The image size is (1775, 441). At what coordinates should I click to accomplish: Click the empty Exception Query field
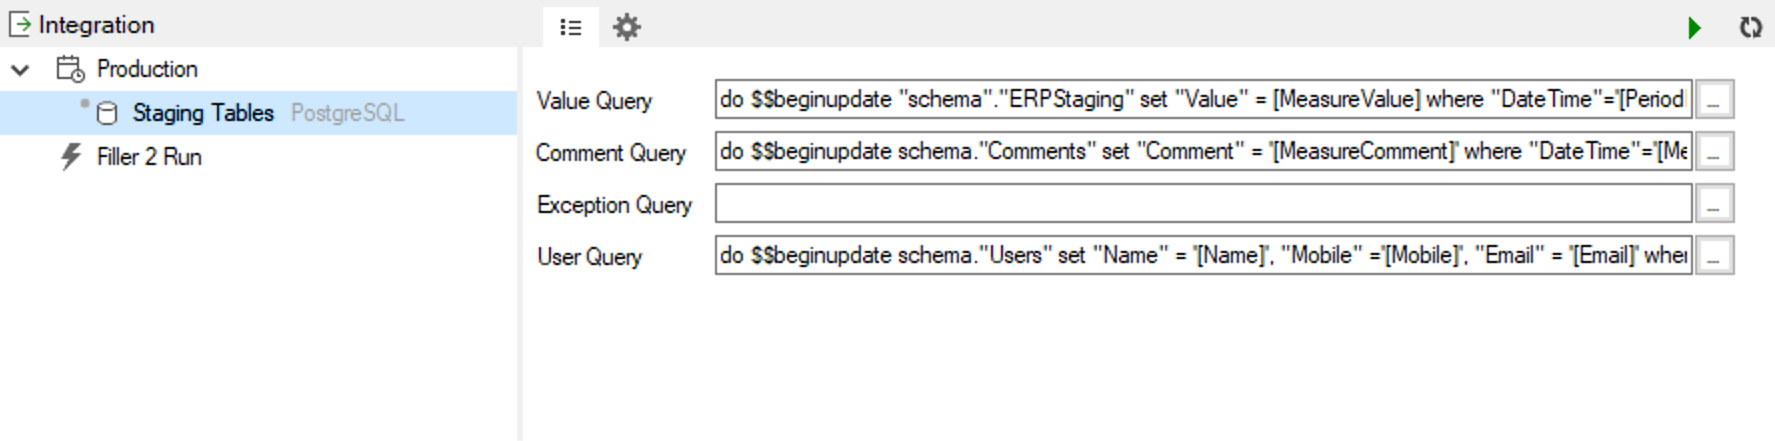click(x=1203, y=203)
